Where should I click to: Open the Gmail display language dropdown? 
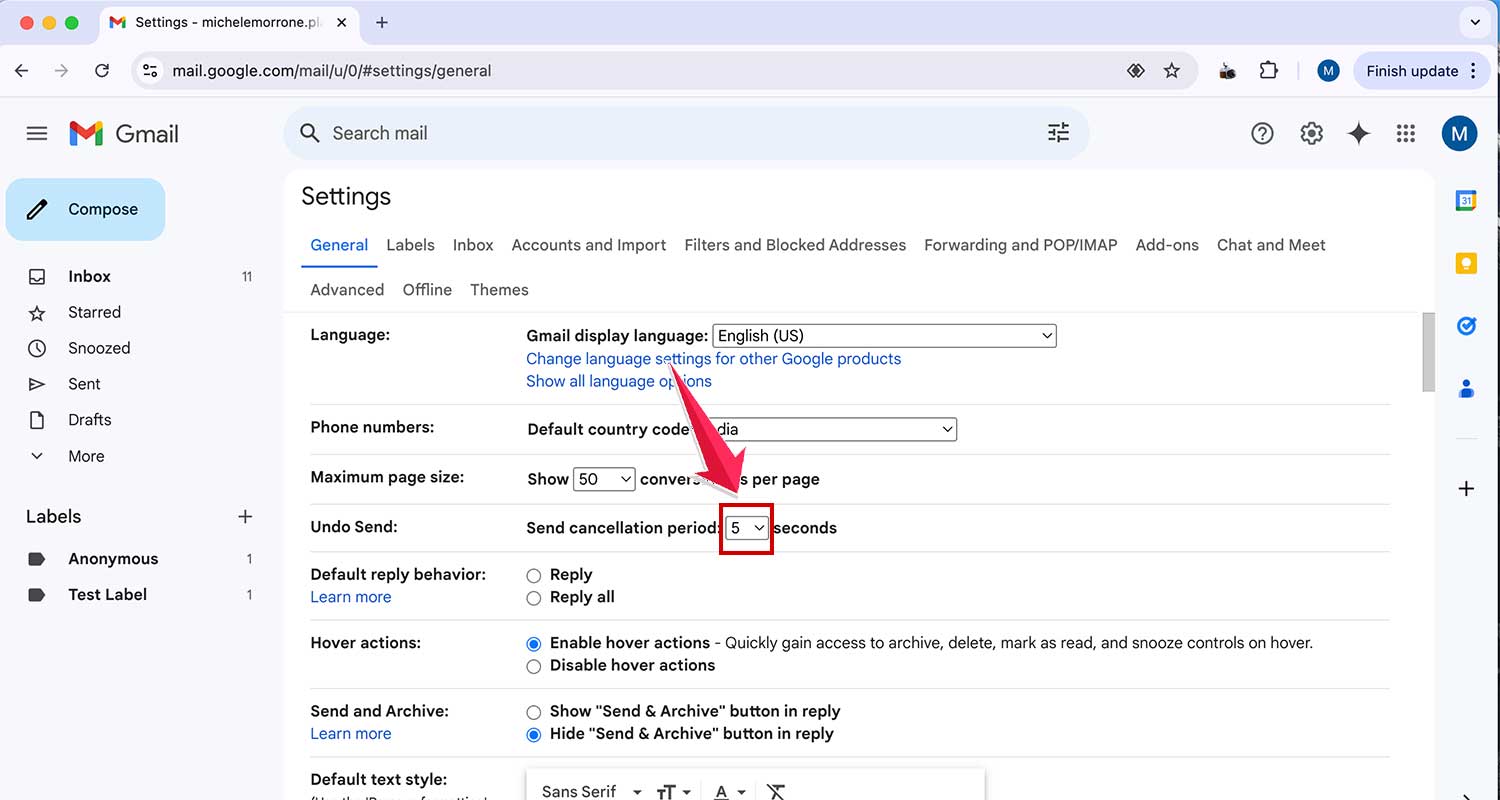point(883,335)
